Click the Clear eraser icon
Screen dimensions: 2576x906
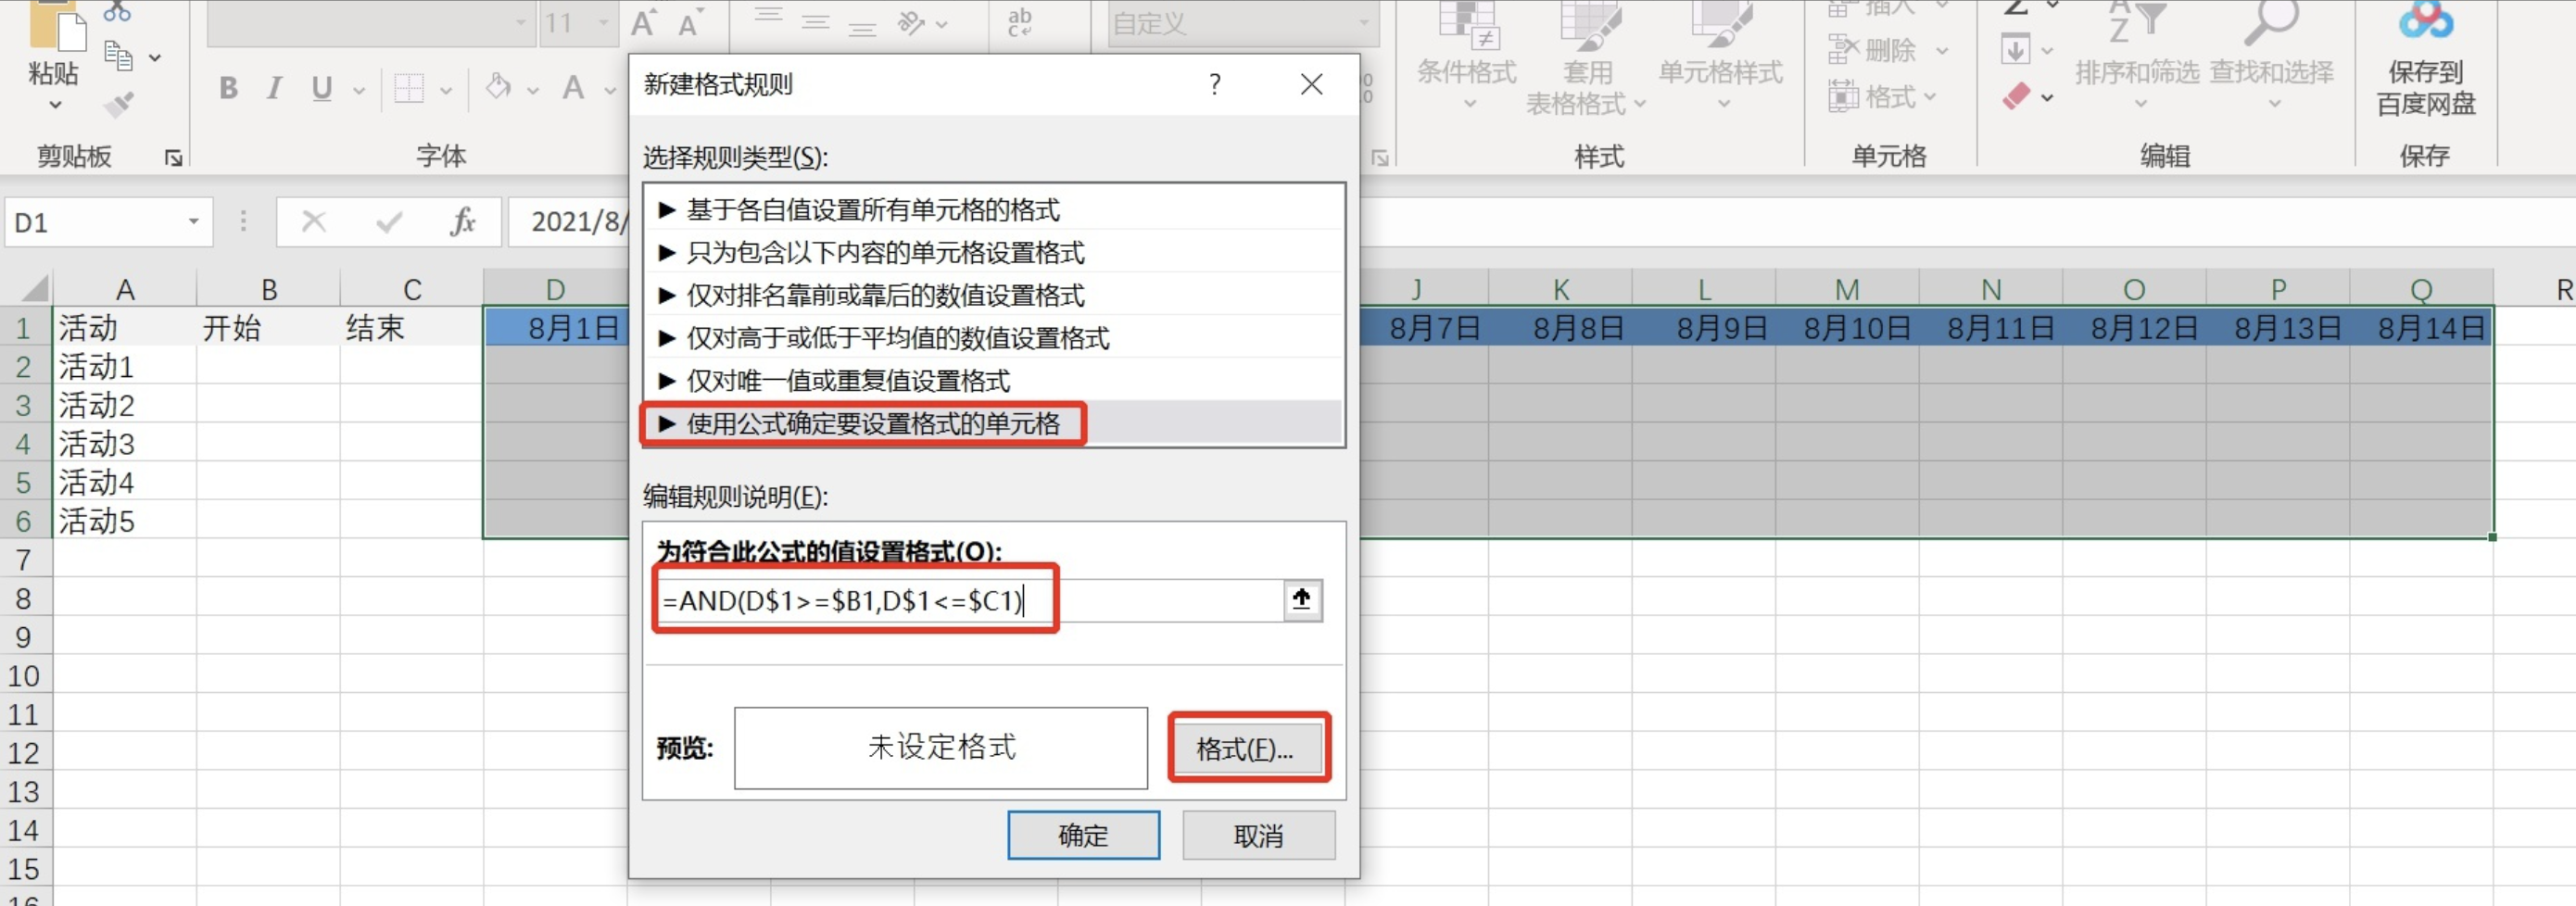coord(2016,96)
